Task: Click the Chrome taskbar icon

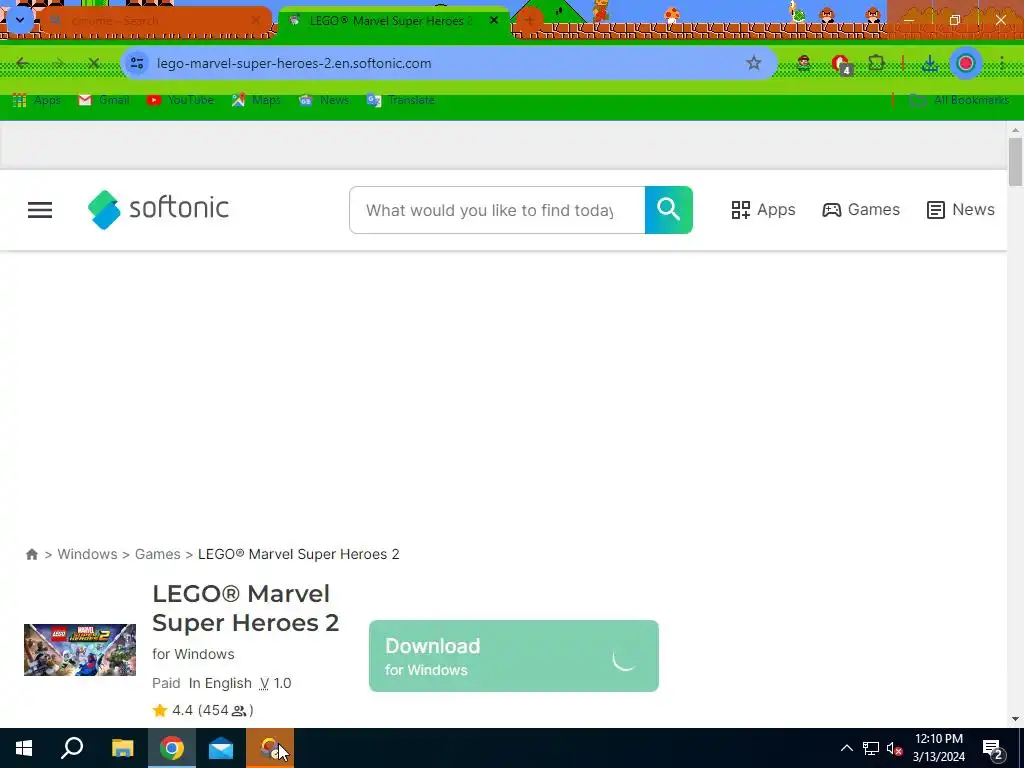Action: tap(172, 748)
